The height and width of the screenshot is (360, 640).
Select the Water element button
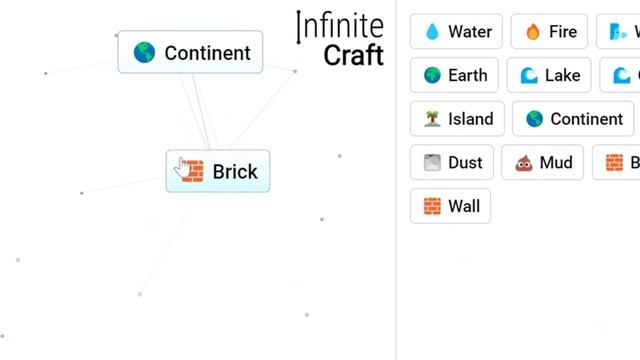point(456,31)
